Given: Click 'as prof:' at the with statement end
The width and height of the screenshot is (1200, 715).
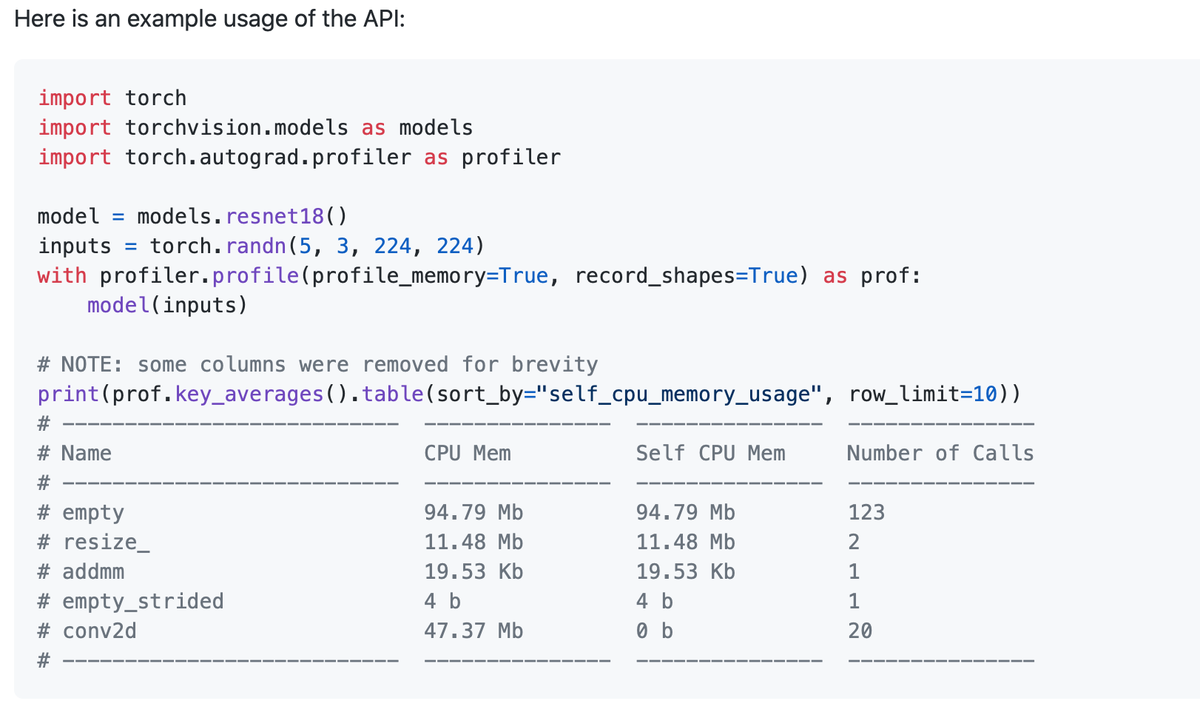Looking at the screenshot, I should tap(872, 275).
